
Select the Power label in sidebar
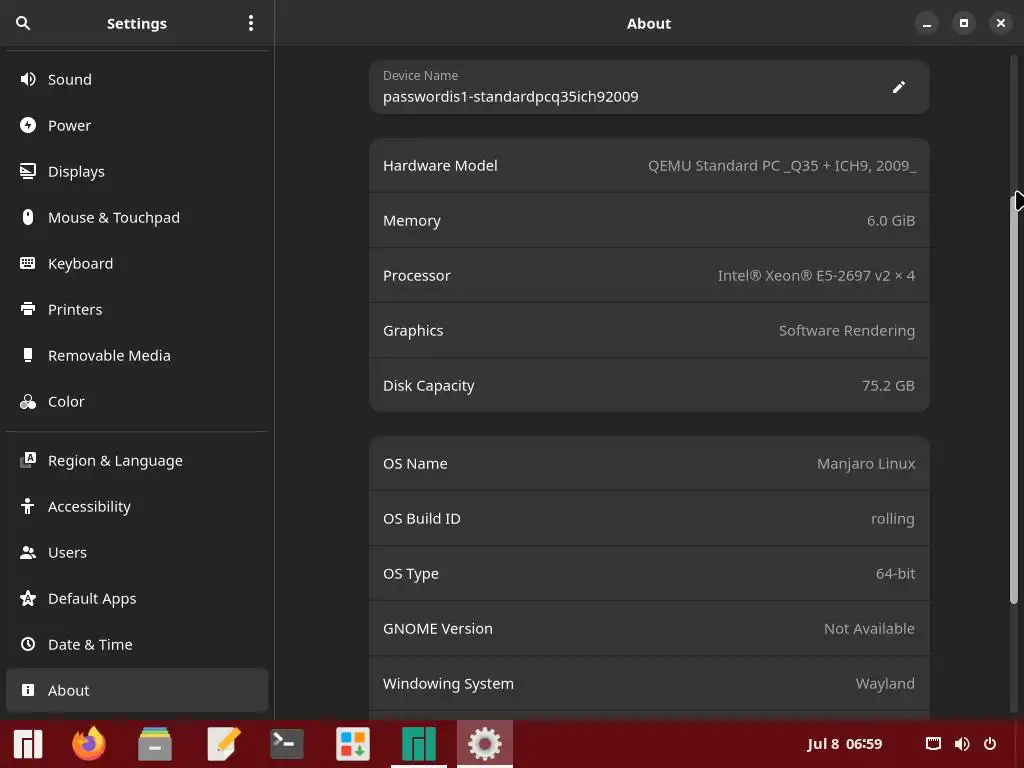point(69,125)
